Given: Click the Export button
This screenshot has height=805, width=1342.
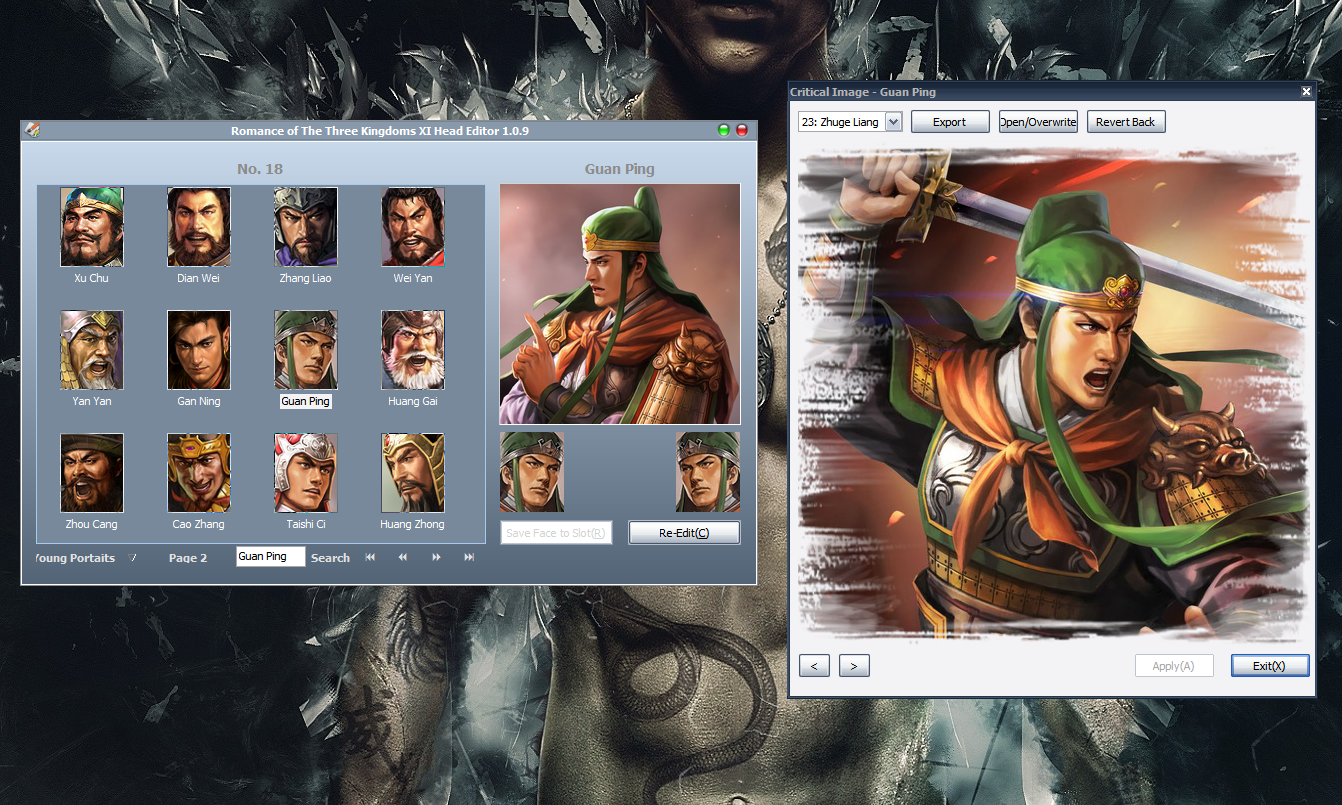Looking at the screenshot, I should pyautogui.click(x=950, y=122).
